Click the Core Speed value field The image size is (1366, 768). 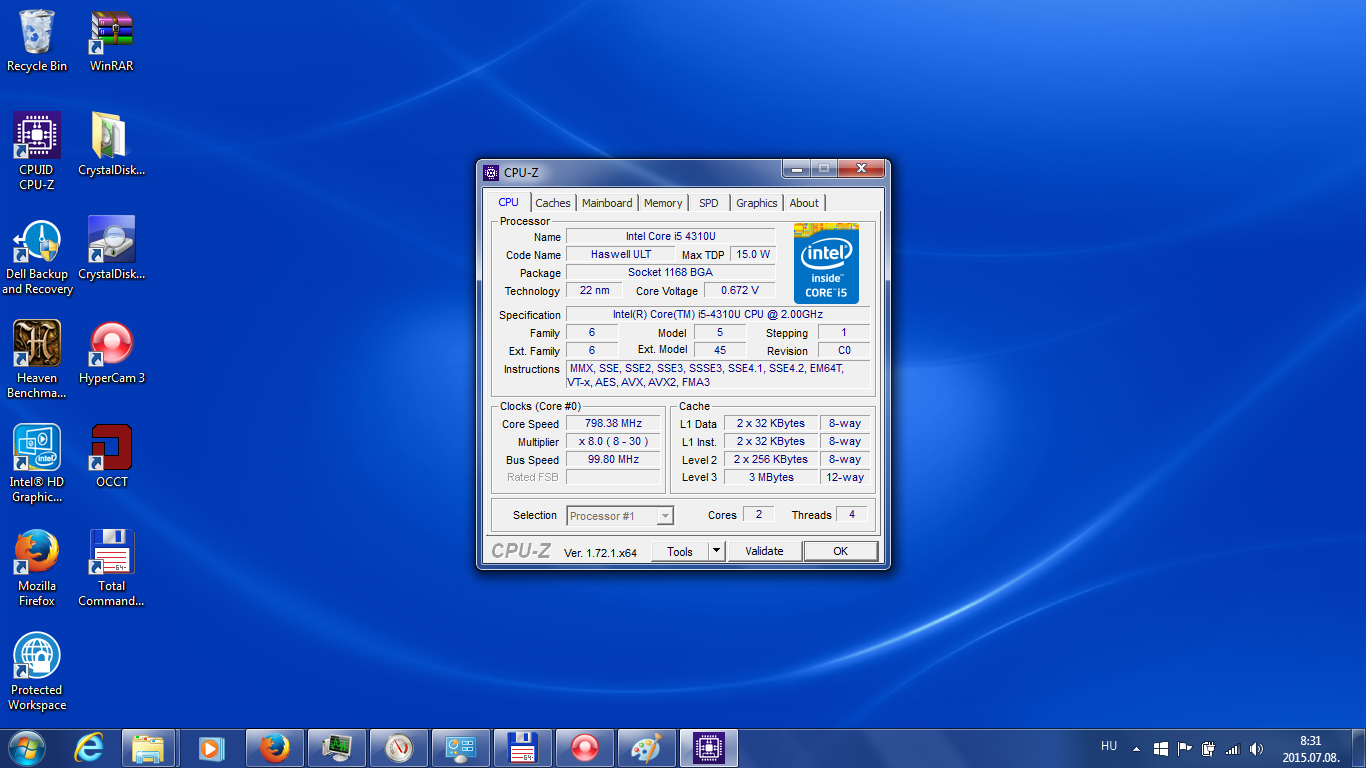click(613, 424)
